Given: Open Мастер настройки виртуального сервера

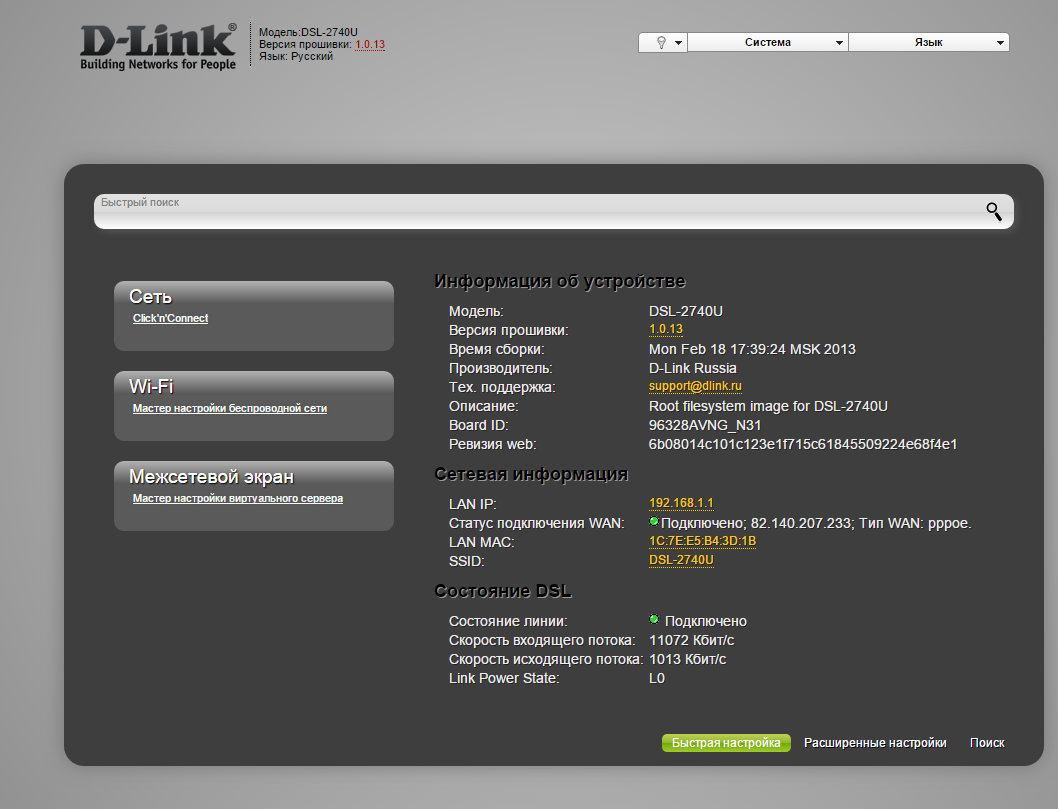Looking at the screenshot, I should tap(238, 499).
